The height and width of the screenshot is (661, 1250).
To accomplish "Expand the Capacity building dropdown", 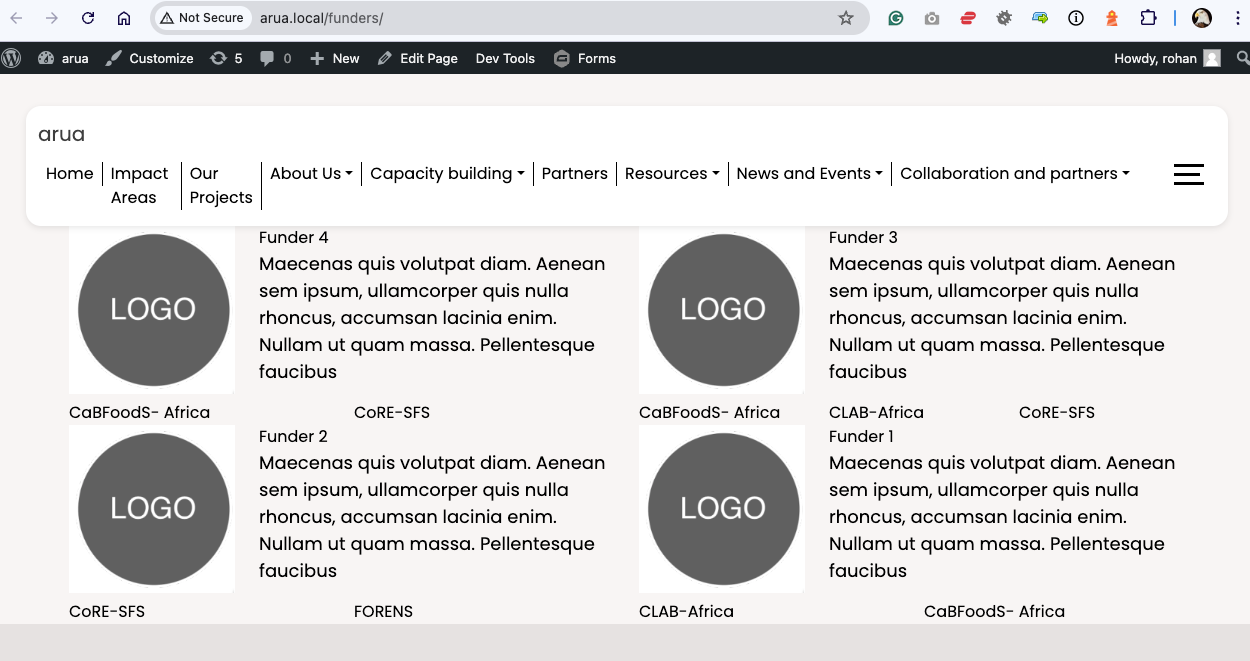I will point(447,173).
